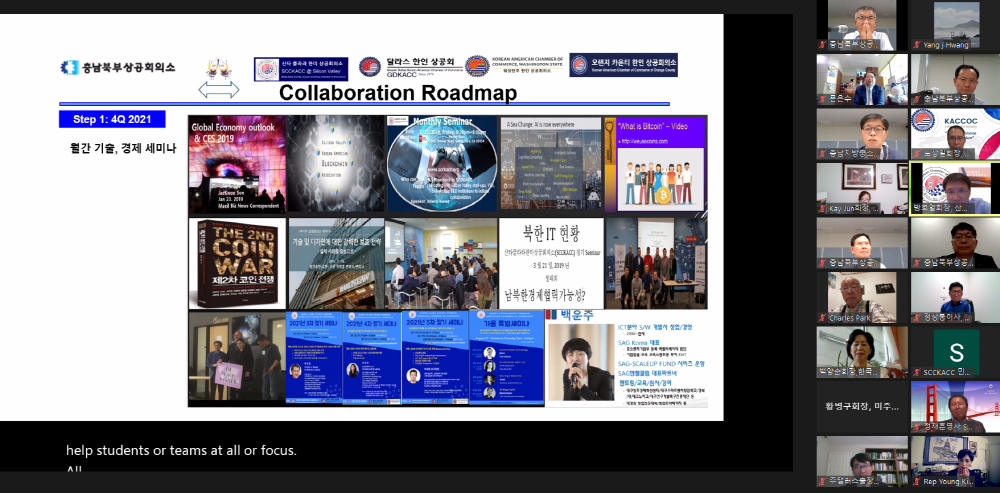The width and height of the screenshot is (1000, 493).
Task: Click the Step 1: 4Q 2021 label
Action: click(112, 120)
